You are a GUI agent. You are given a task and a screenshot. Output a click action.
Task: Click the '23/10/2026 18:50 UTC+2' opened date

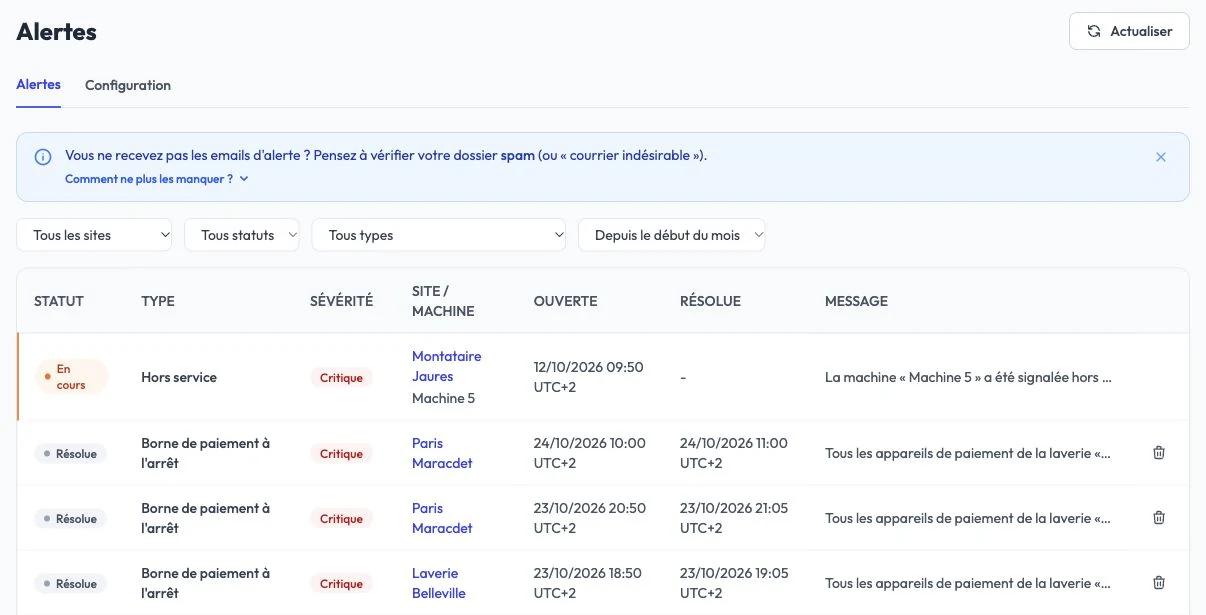tap(588, 583)
